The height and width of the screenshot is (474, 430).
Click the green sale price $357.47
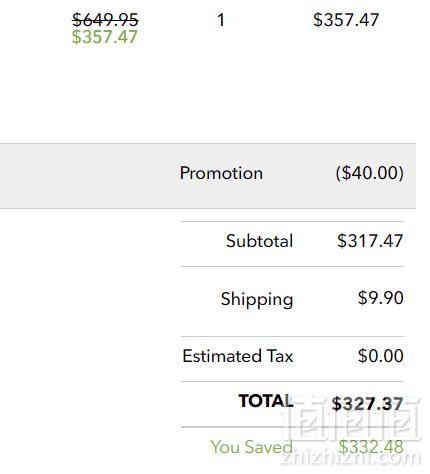click(x=105, y=37)
